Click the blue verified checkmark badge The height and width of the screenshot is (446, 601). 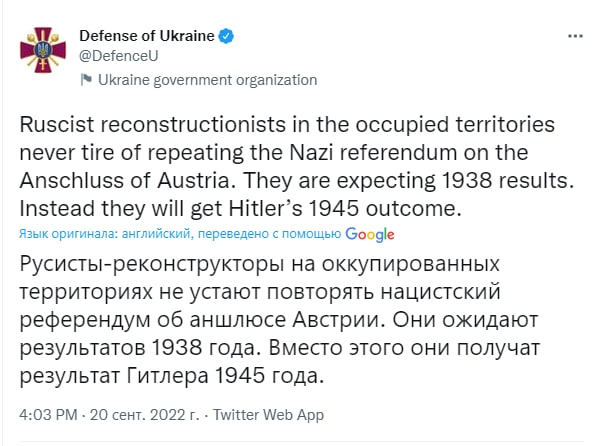pos(229,37)
